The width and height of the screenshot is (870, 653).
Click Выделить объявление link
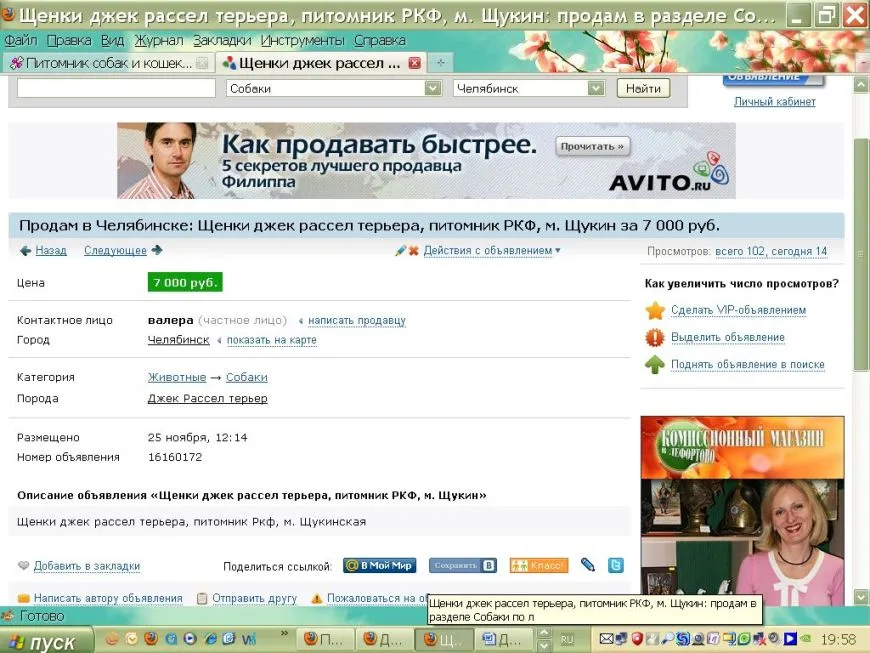click(x=728, y=337)
